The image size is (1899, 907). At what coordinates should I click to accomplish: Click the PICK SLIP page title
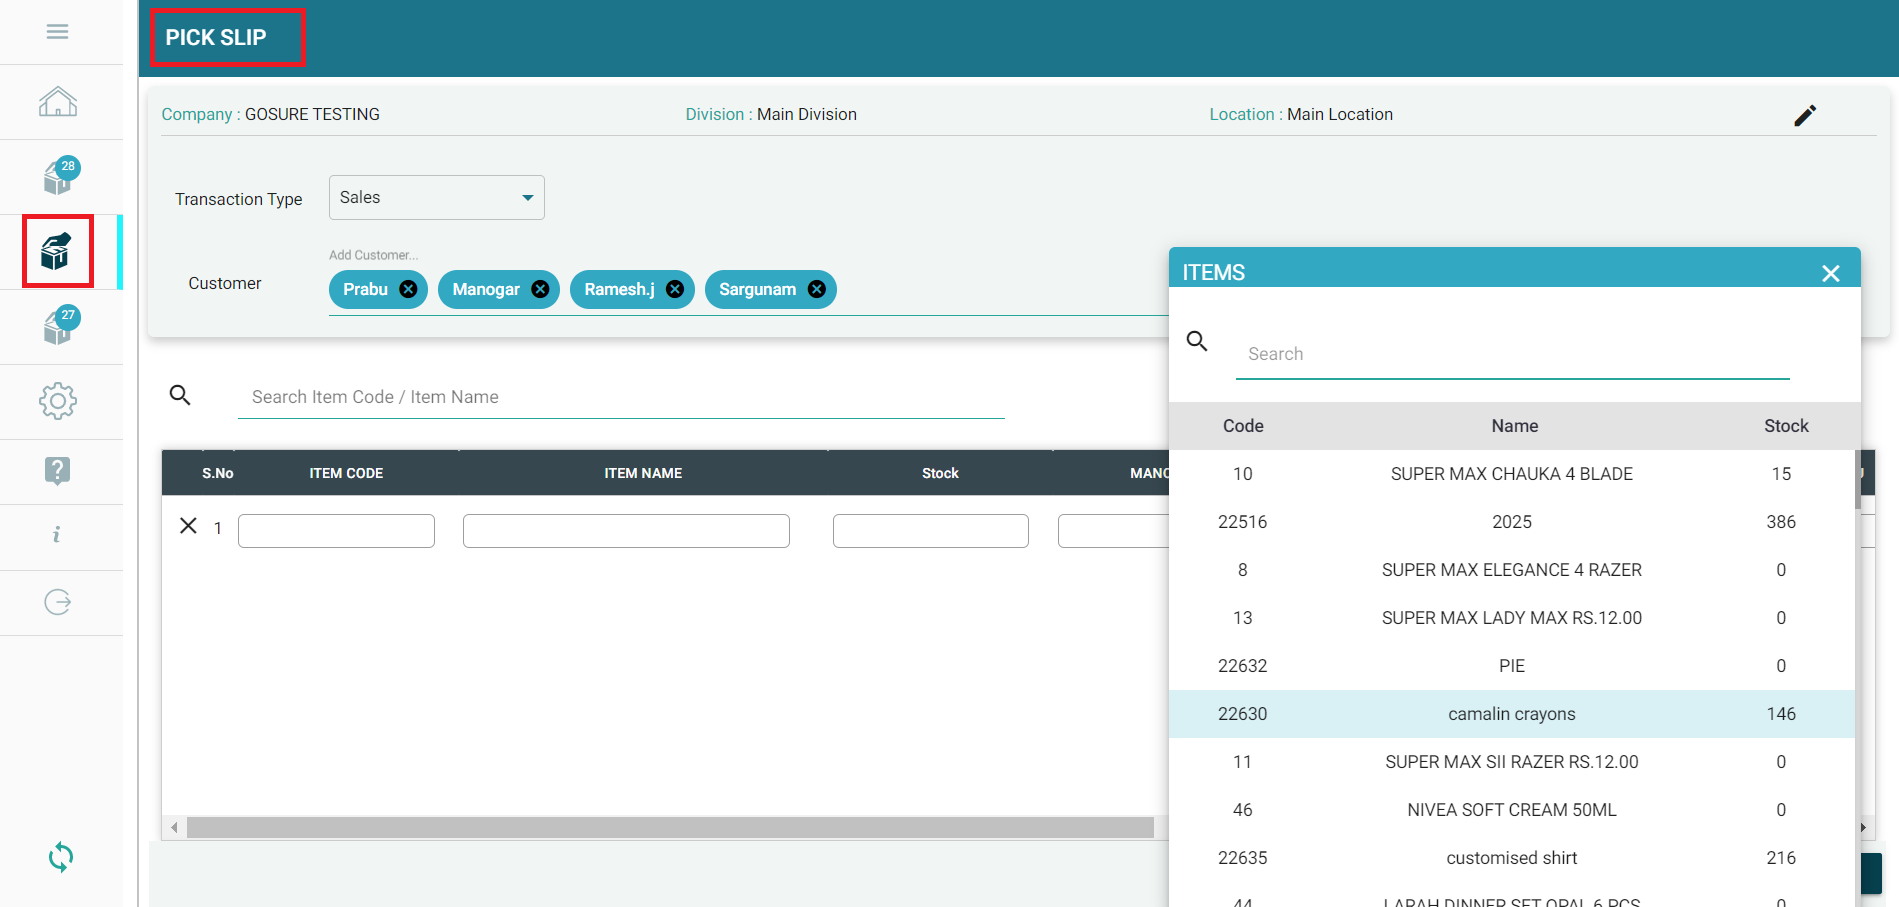(216, 38)
